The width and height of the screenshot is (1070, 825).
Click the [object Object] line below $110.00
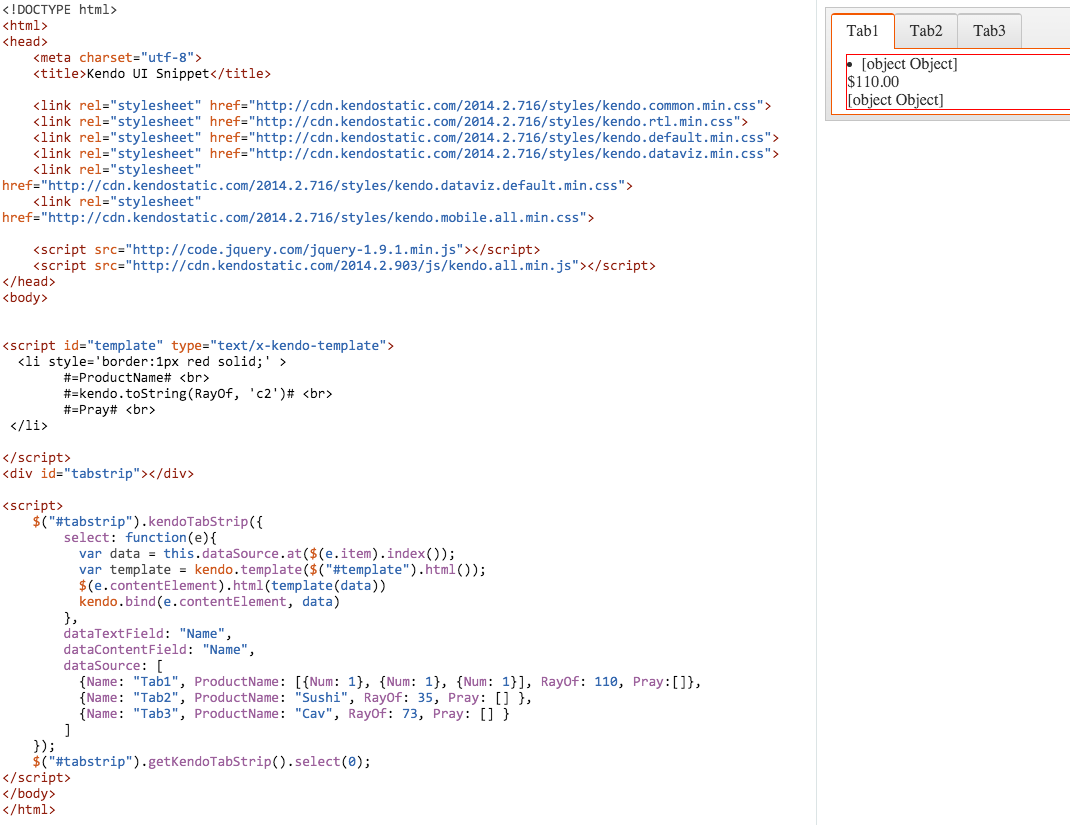pyautogui.click(x=895, y=100)
